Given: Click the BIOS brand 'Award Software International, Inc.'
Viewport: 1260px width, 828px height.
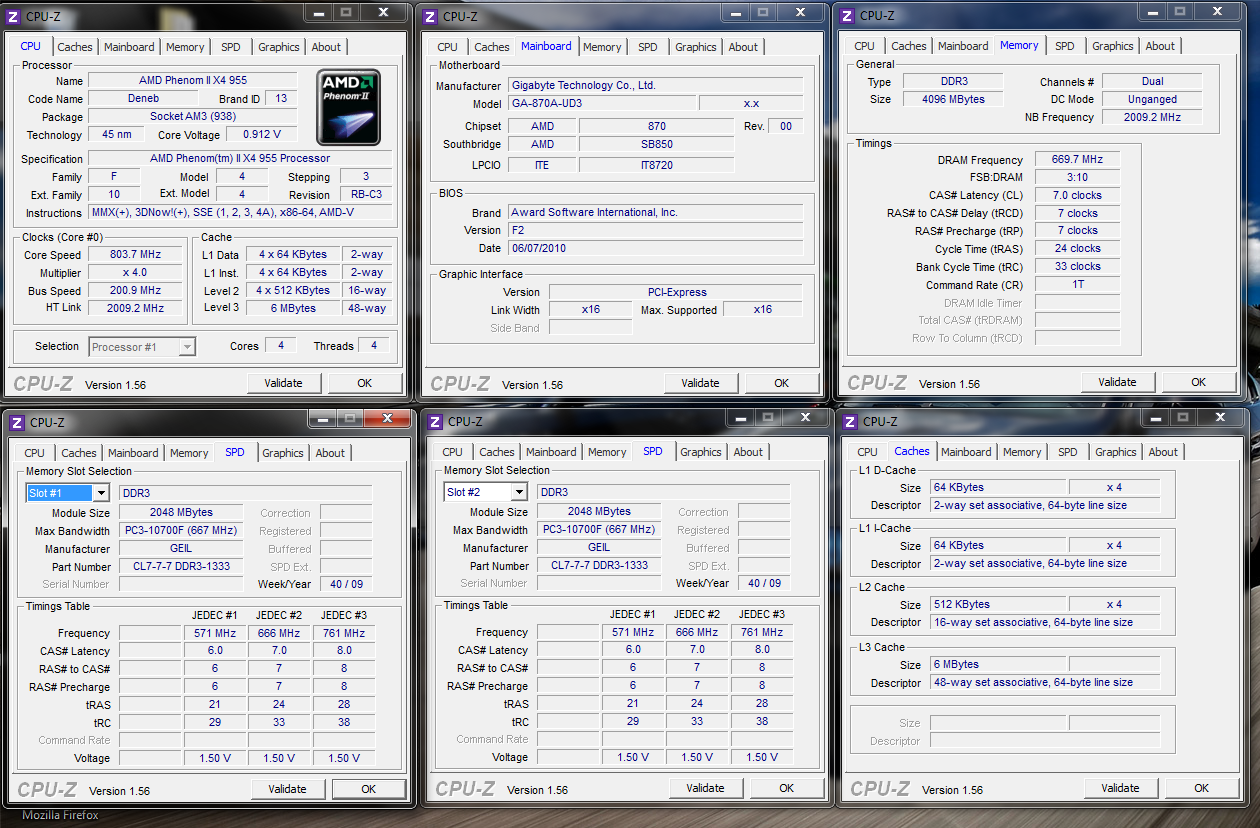Looking at the screenshot, I should [655, 213].
